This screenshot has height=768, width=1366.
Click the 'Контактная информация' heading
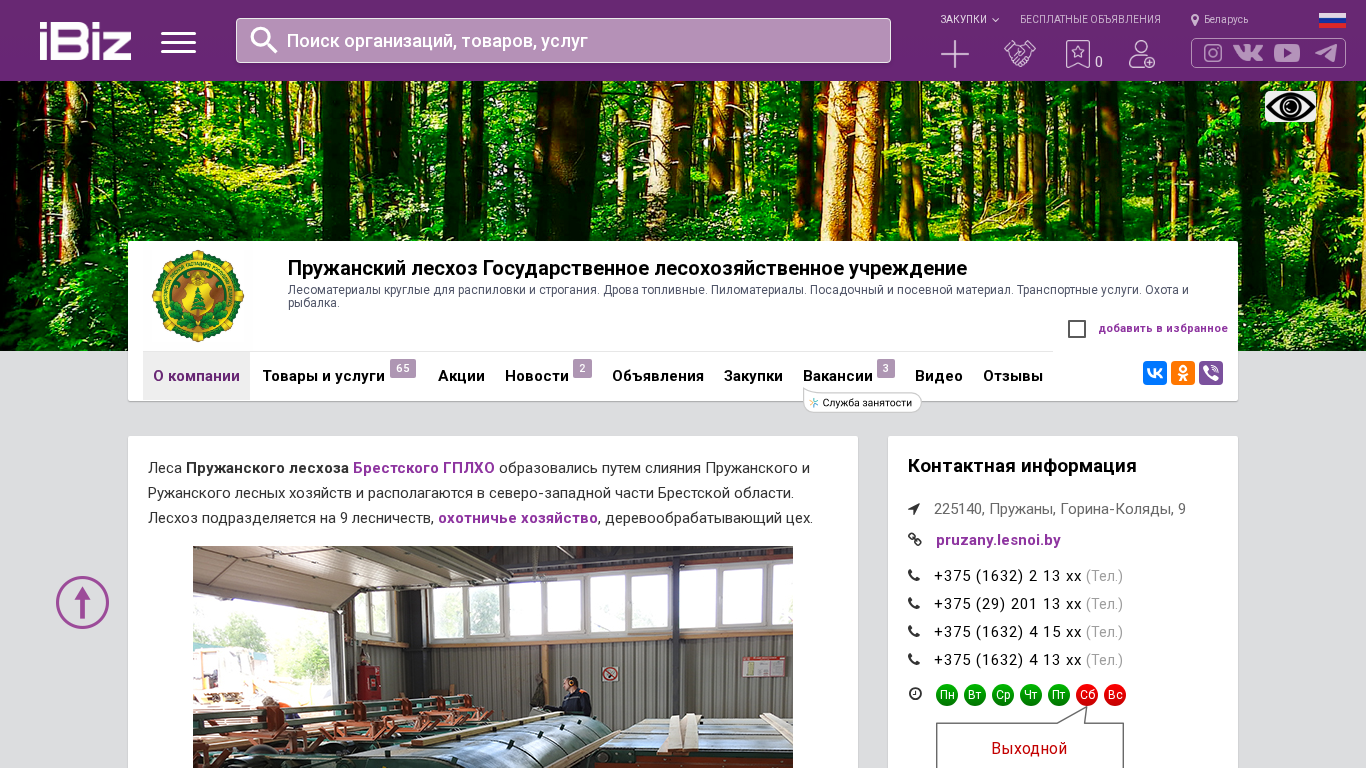tap(1022, 466)
